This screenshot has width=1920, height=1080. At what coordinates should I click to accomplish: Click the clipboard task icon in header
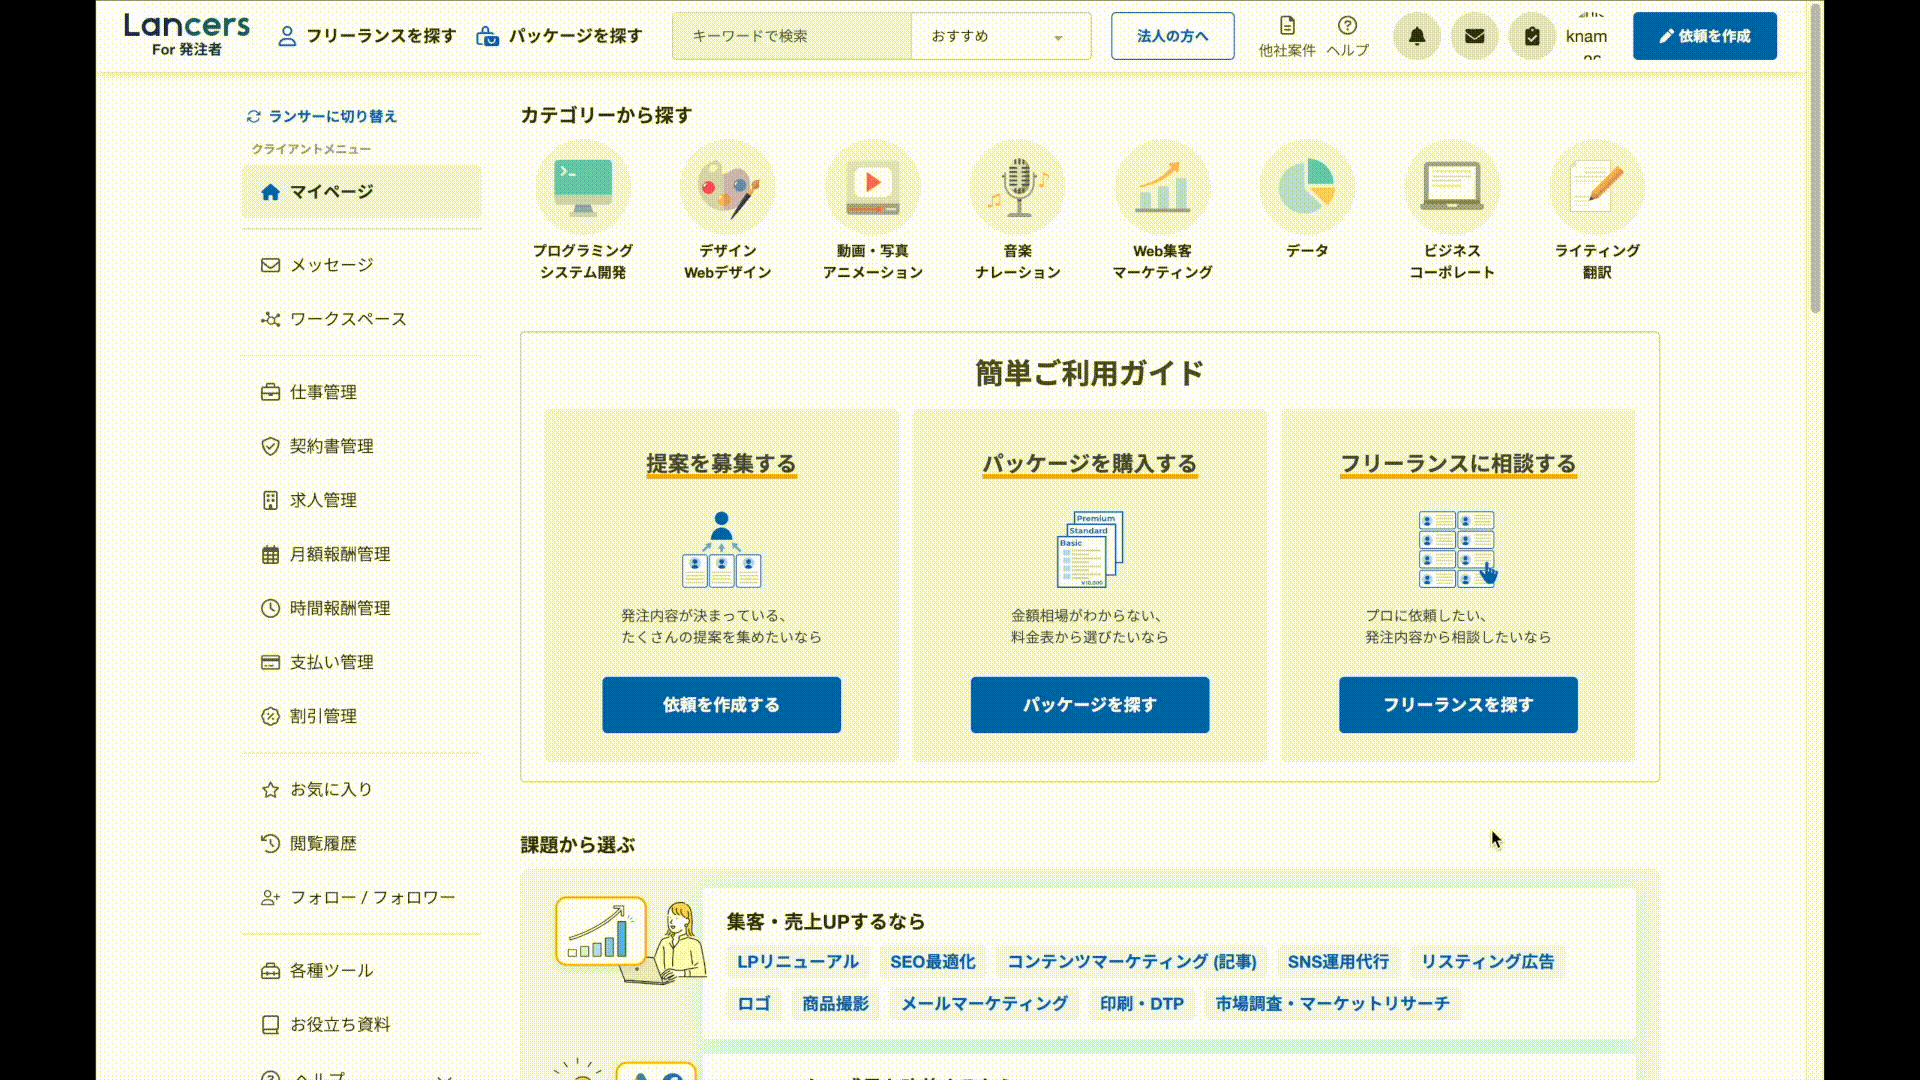point(1532,36)
